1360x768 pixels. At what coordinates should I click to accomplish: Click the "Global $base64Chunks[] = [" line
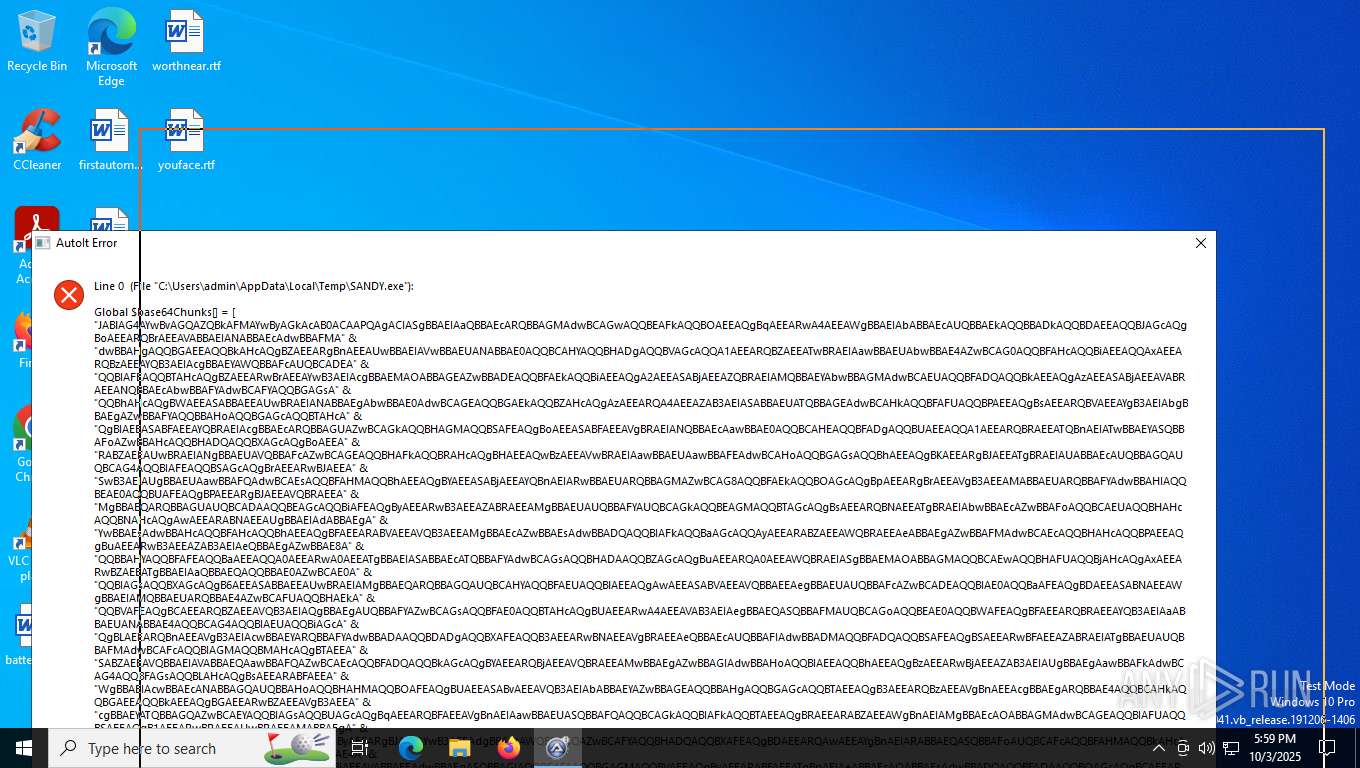[x=165, y=312]
